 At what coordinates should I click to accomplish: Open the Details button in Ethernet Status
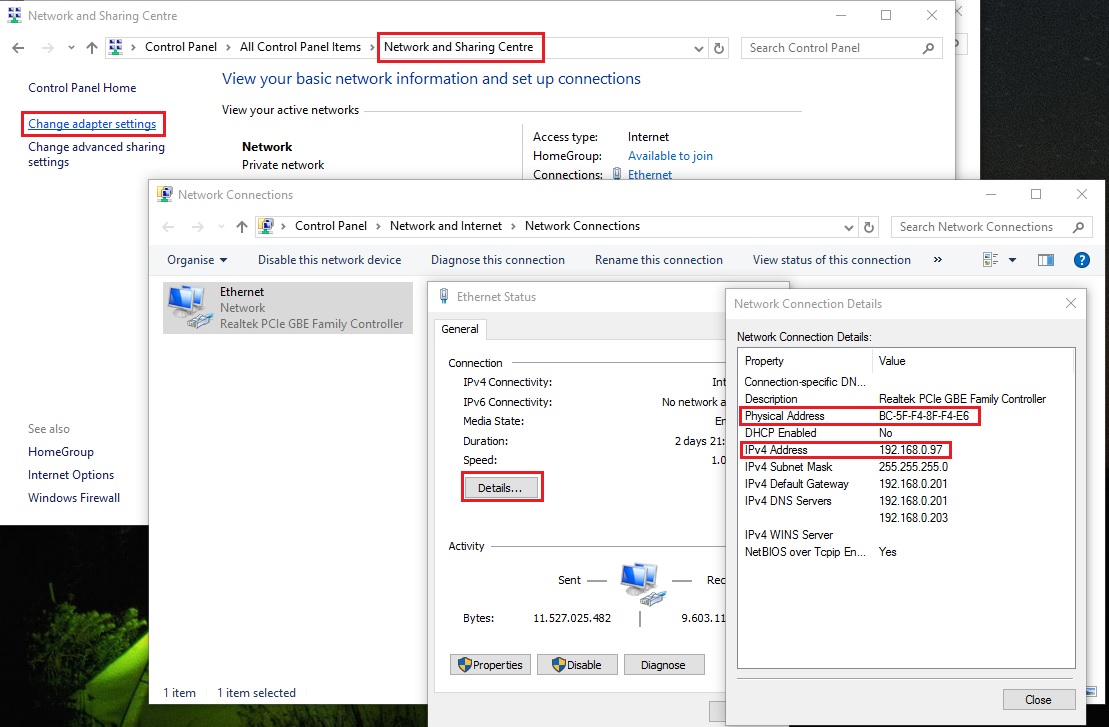[x=502, y=488]
